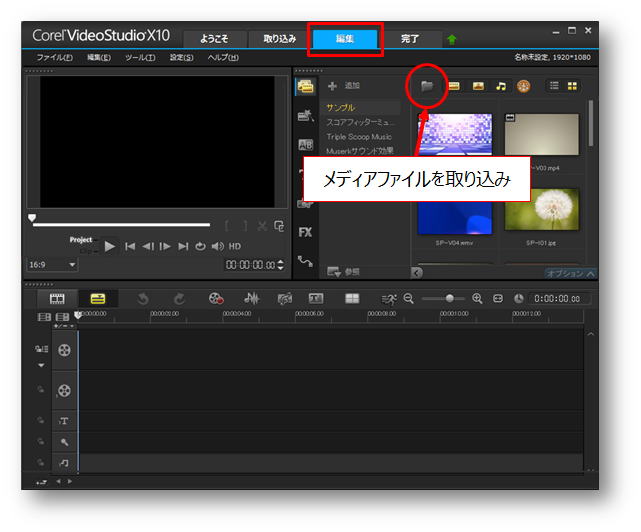The width and height of the screenshot is (641, 532).
Task: Select the SP-V04.wmv blue thumbnail
Action: 455,218
